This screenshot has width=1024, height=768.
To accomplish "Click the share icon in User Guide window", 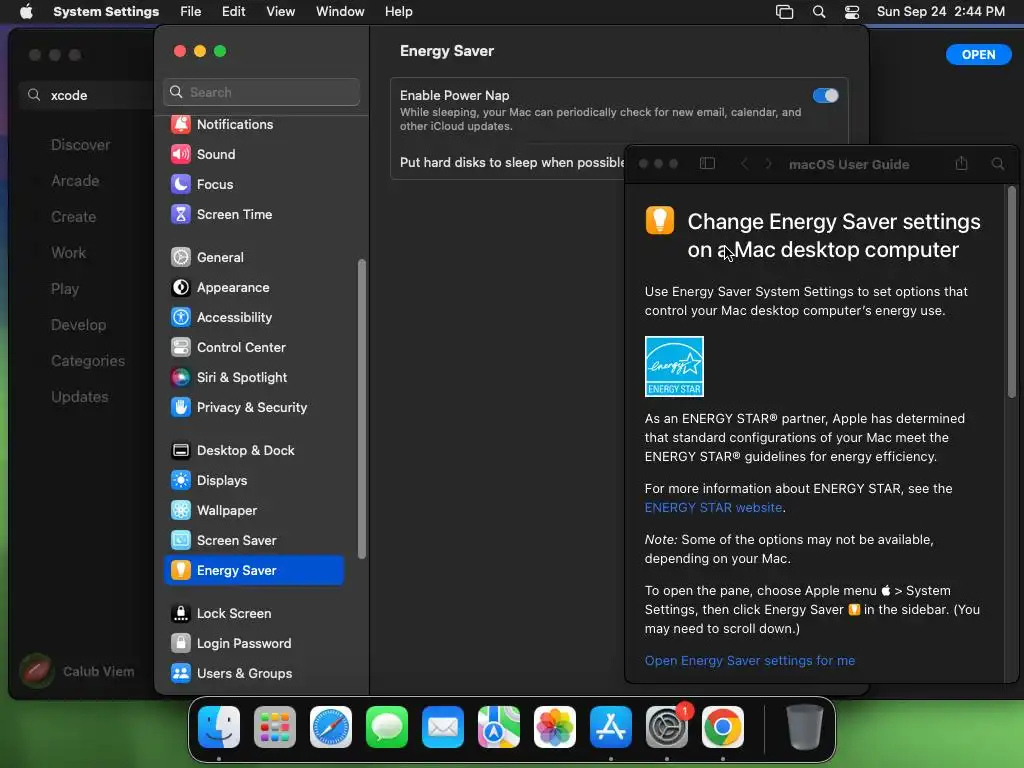I will click(x=961, y=164).
